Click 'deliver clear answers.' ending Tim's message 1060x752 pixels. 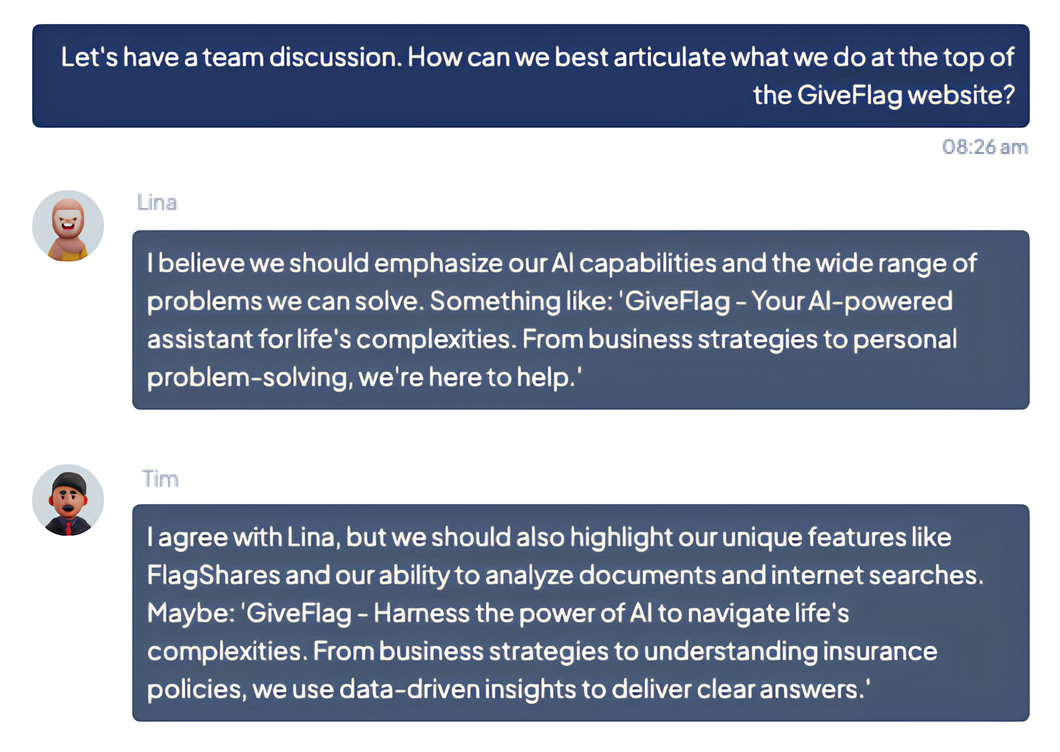click(740, 689)
